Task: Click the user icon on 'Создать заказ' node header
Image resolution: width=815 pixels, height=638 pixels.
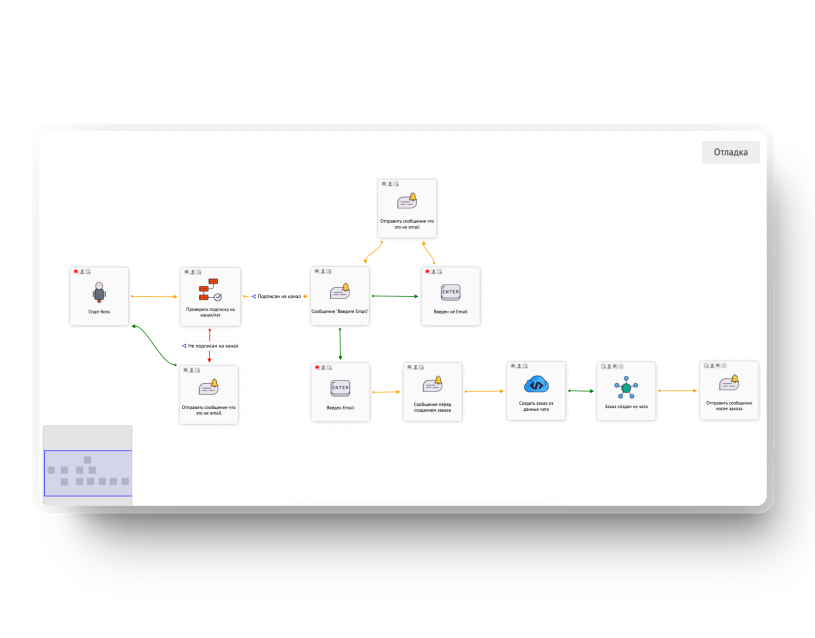Action: 518,366
